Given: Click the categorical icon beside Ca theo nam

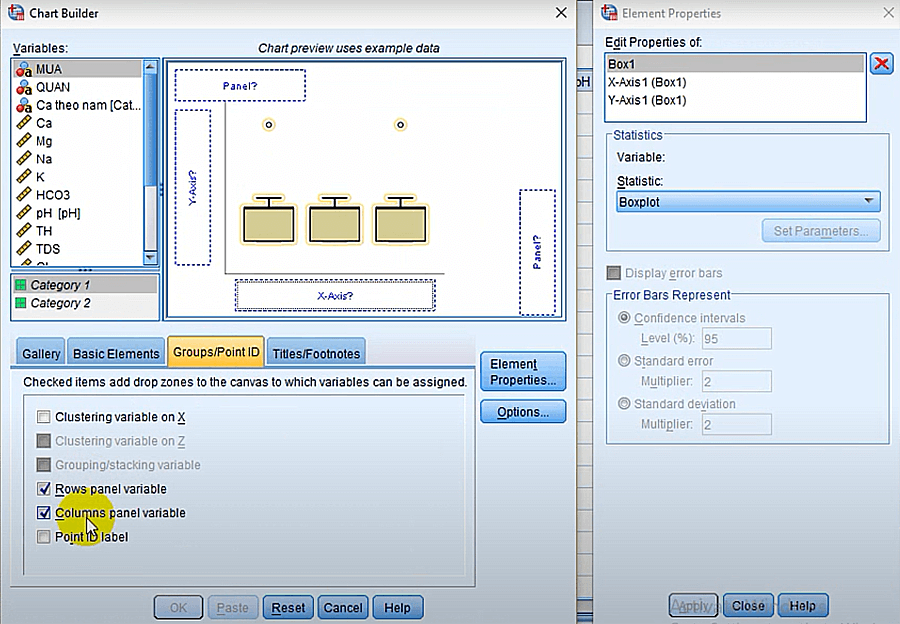Looking at the screenshot, I should click(x=22, y=105).
